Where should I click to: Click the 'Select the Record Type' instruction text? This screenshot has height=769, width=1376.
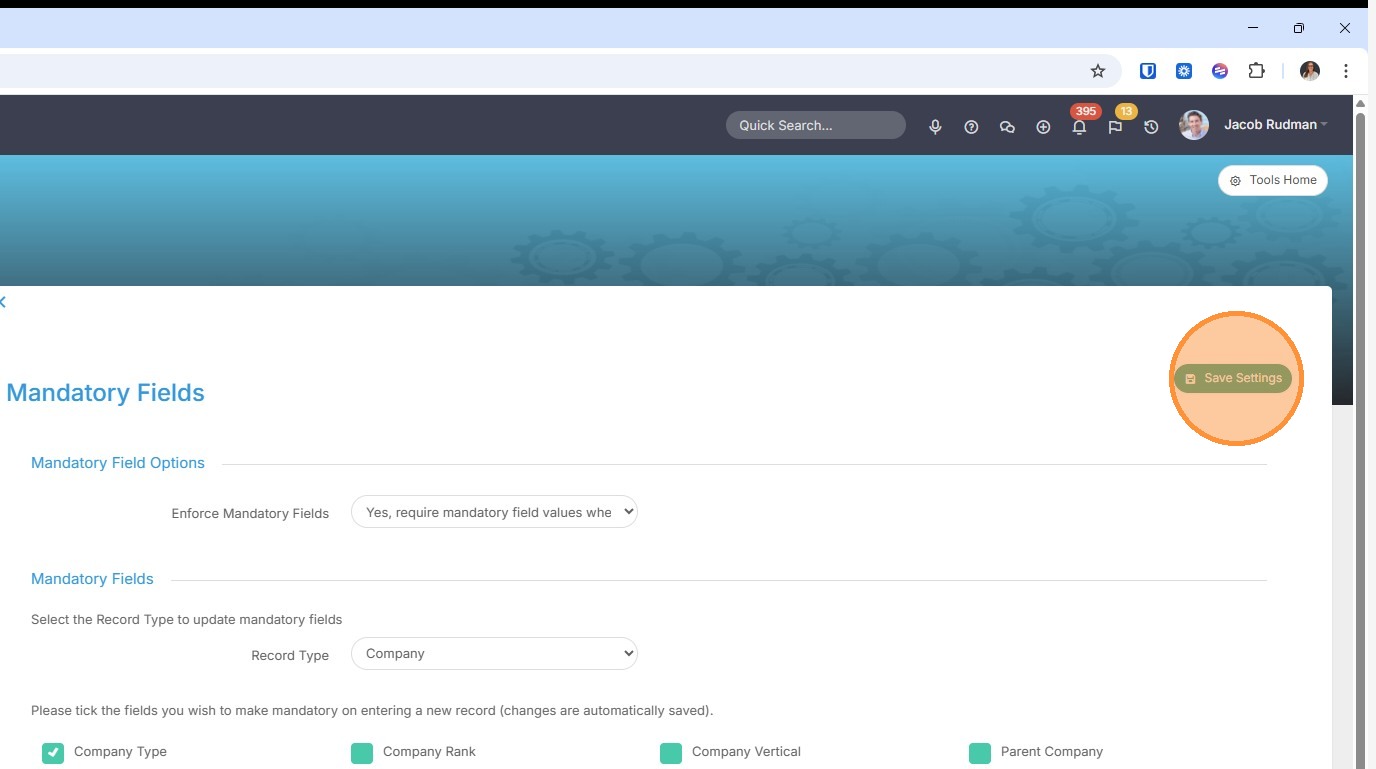187,620
